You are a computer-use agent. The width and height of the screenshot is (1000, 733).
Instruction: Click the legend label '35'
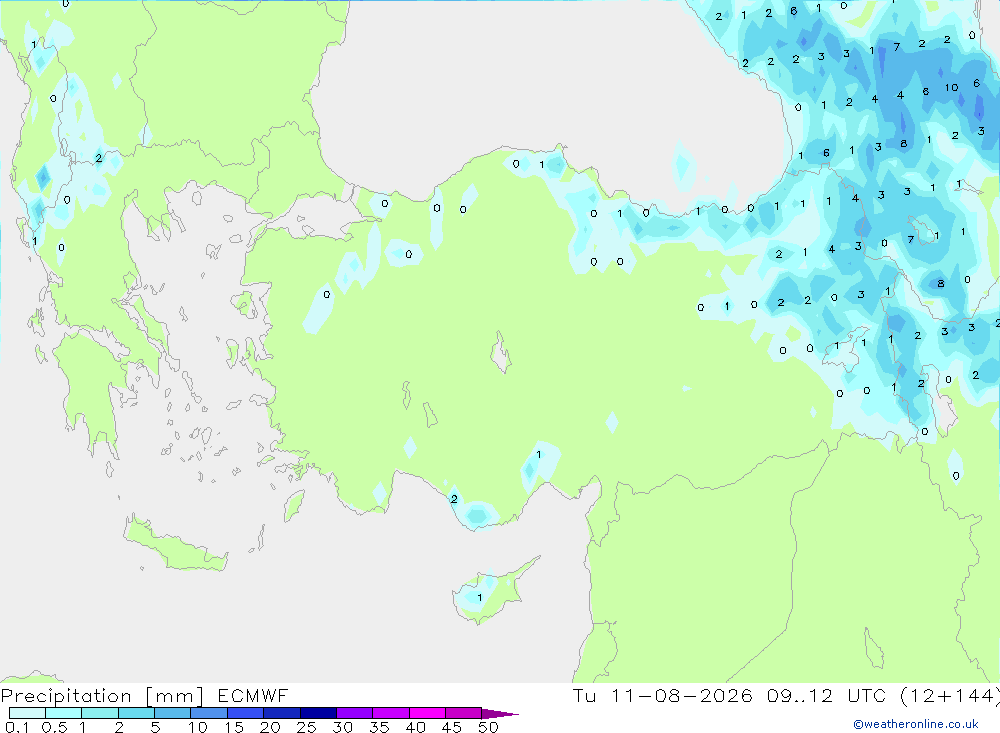point(379,727)
